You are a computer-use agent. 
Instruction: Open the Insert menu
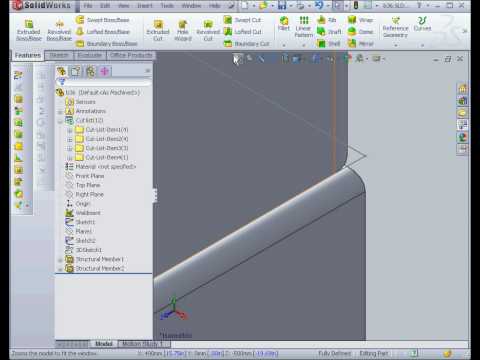pyautogui.click(x=145, y=6)
